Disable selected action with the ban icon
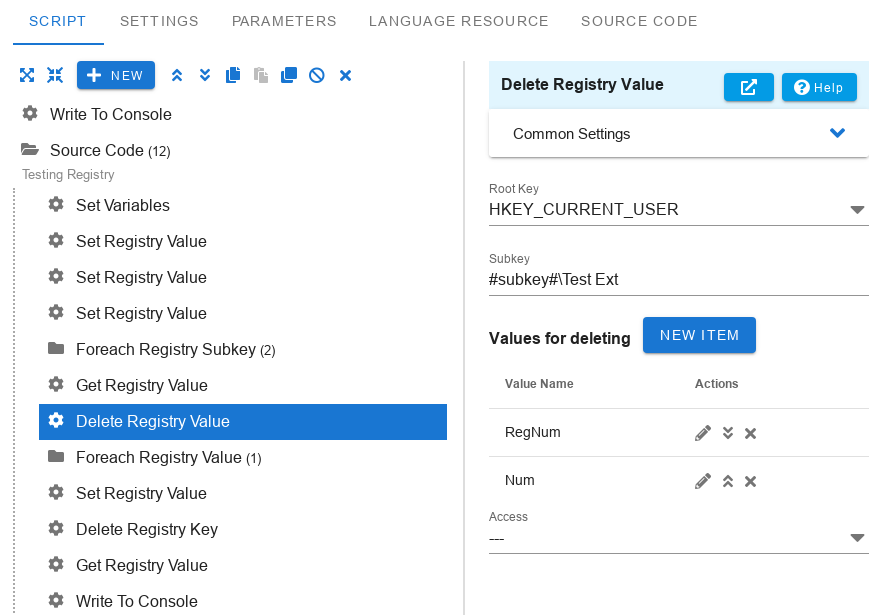 click(x=317, y=75)
